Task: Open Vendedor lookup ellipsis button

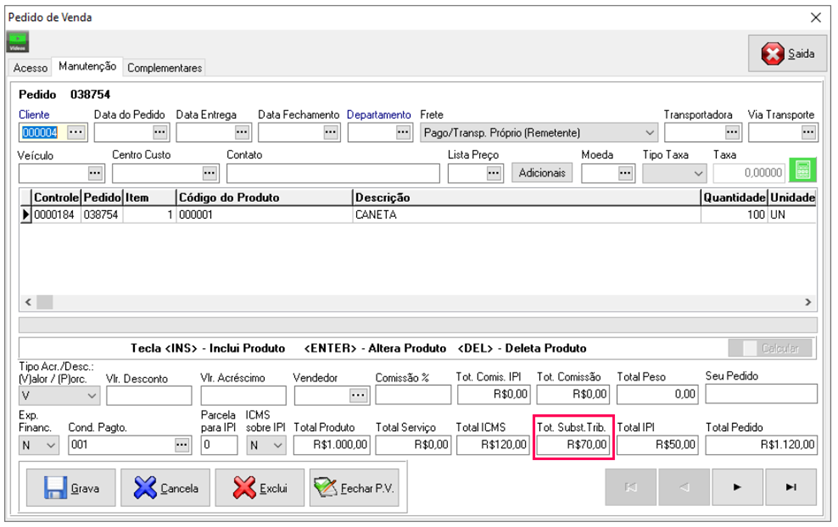Action: pos(356,395)
